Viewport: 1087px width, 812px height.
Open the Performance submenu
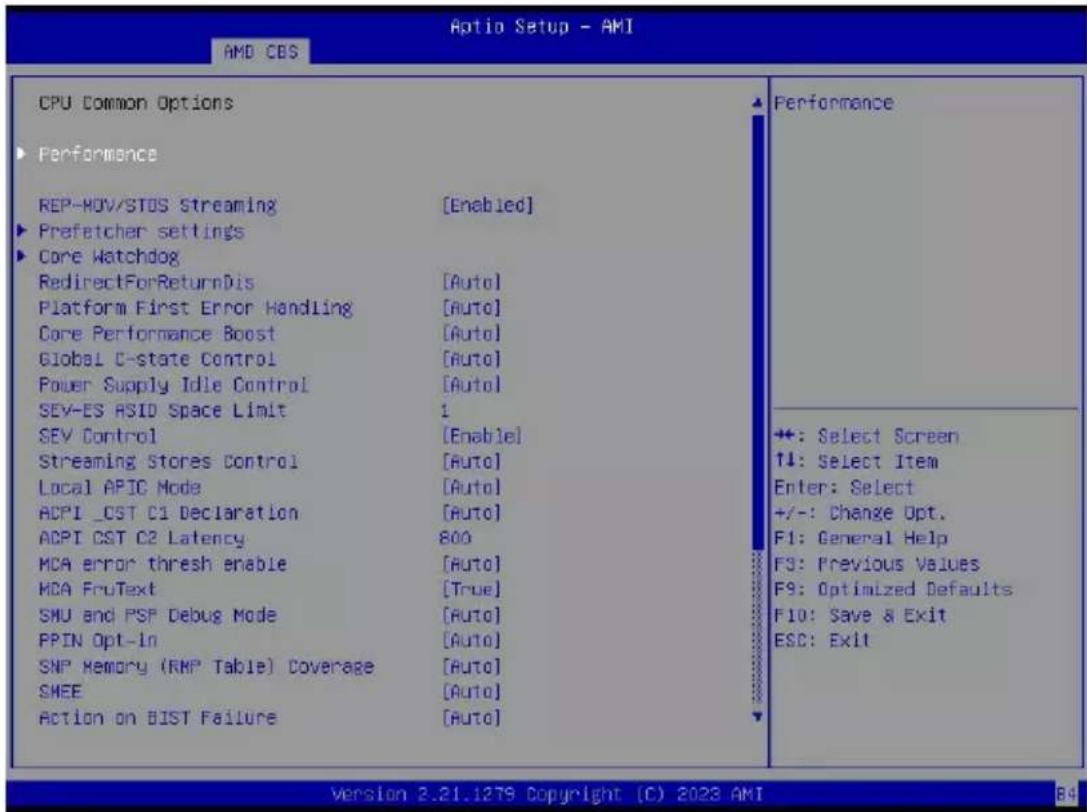pyautogui.click(x=98, y=154)
